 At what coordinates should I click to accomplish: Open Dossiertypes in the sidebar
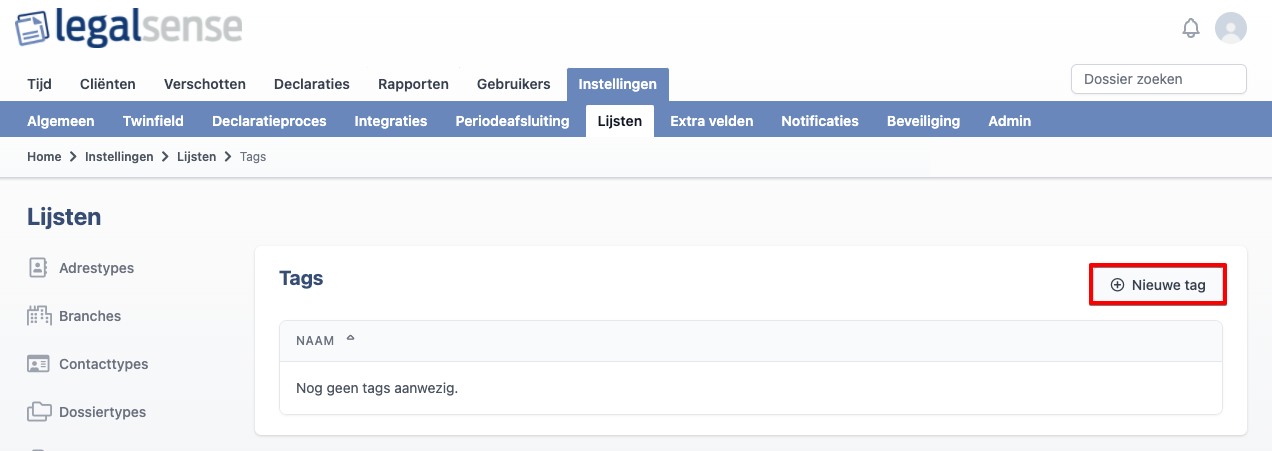[x=102, y=412]
